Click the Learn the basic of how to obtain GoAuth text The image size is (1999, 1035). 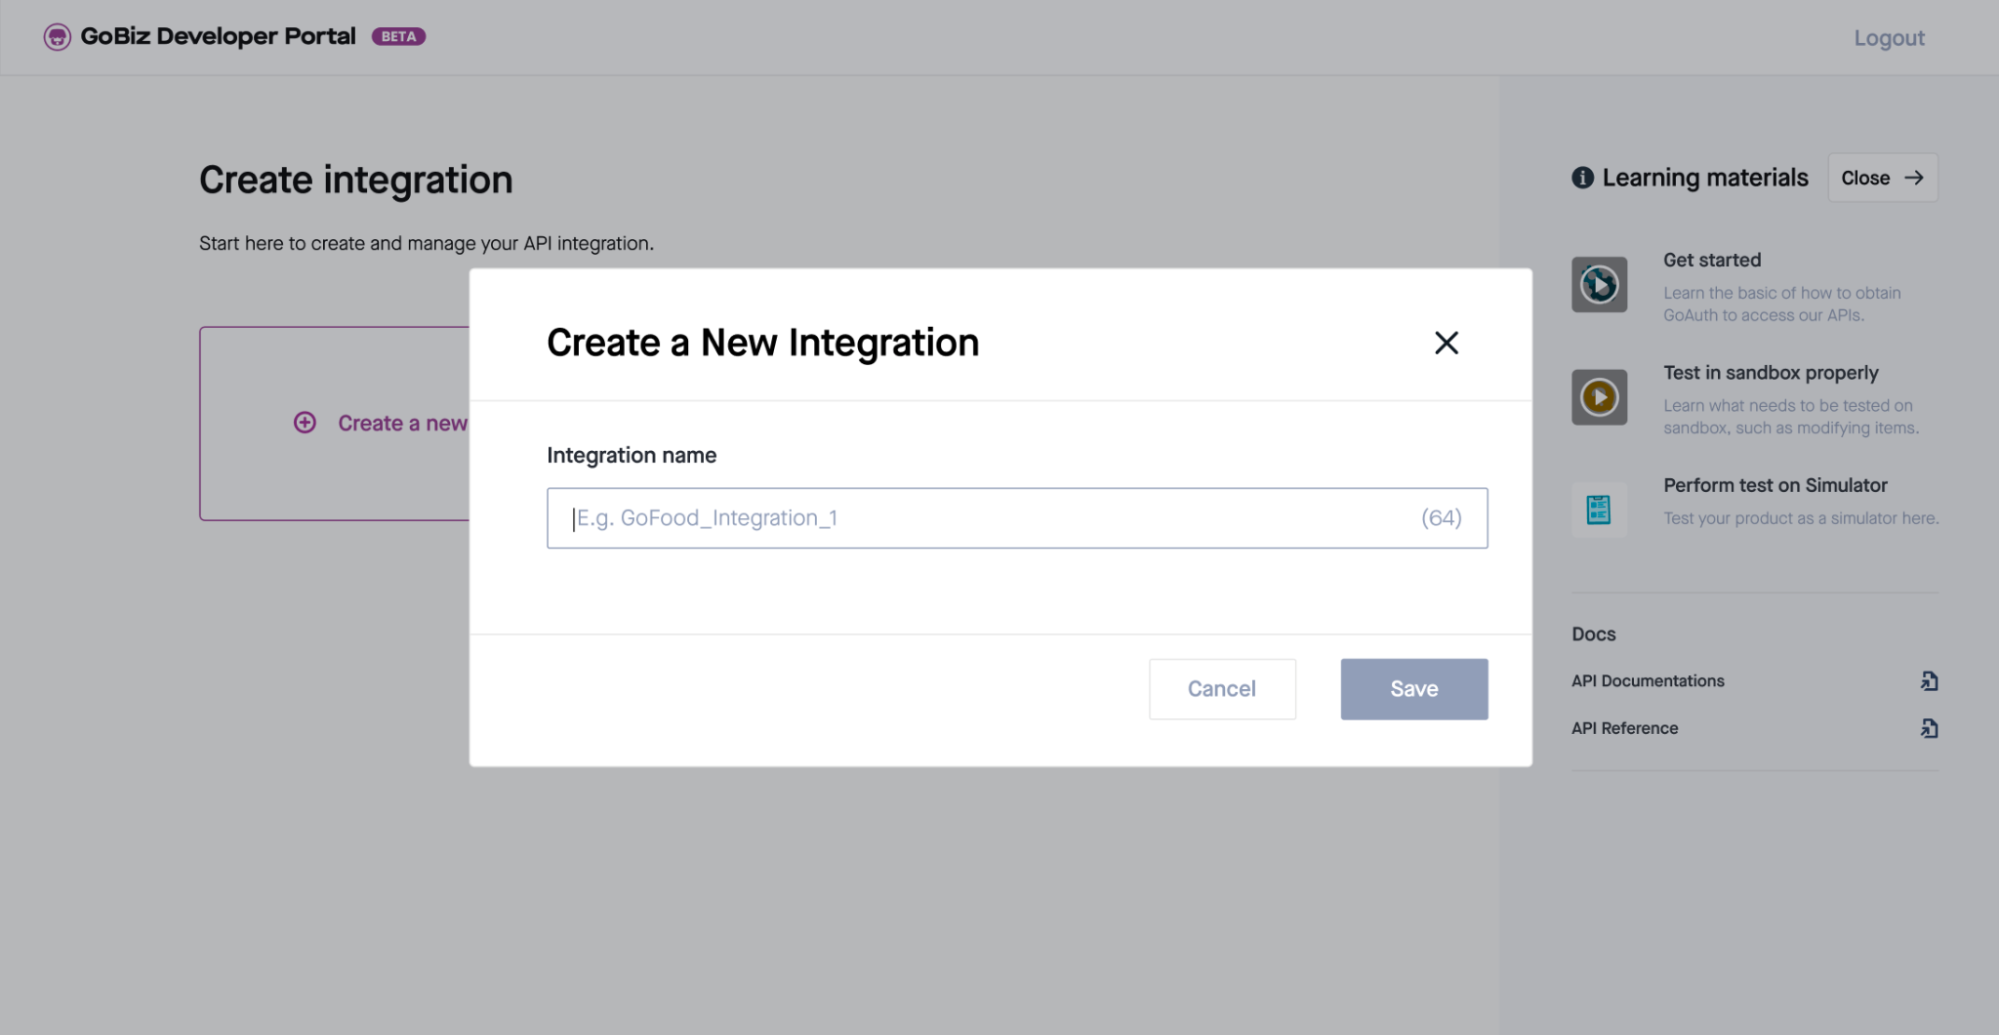click(1782, 304)
